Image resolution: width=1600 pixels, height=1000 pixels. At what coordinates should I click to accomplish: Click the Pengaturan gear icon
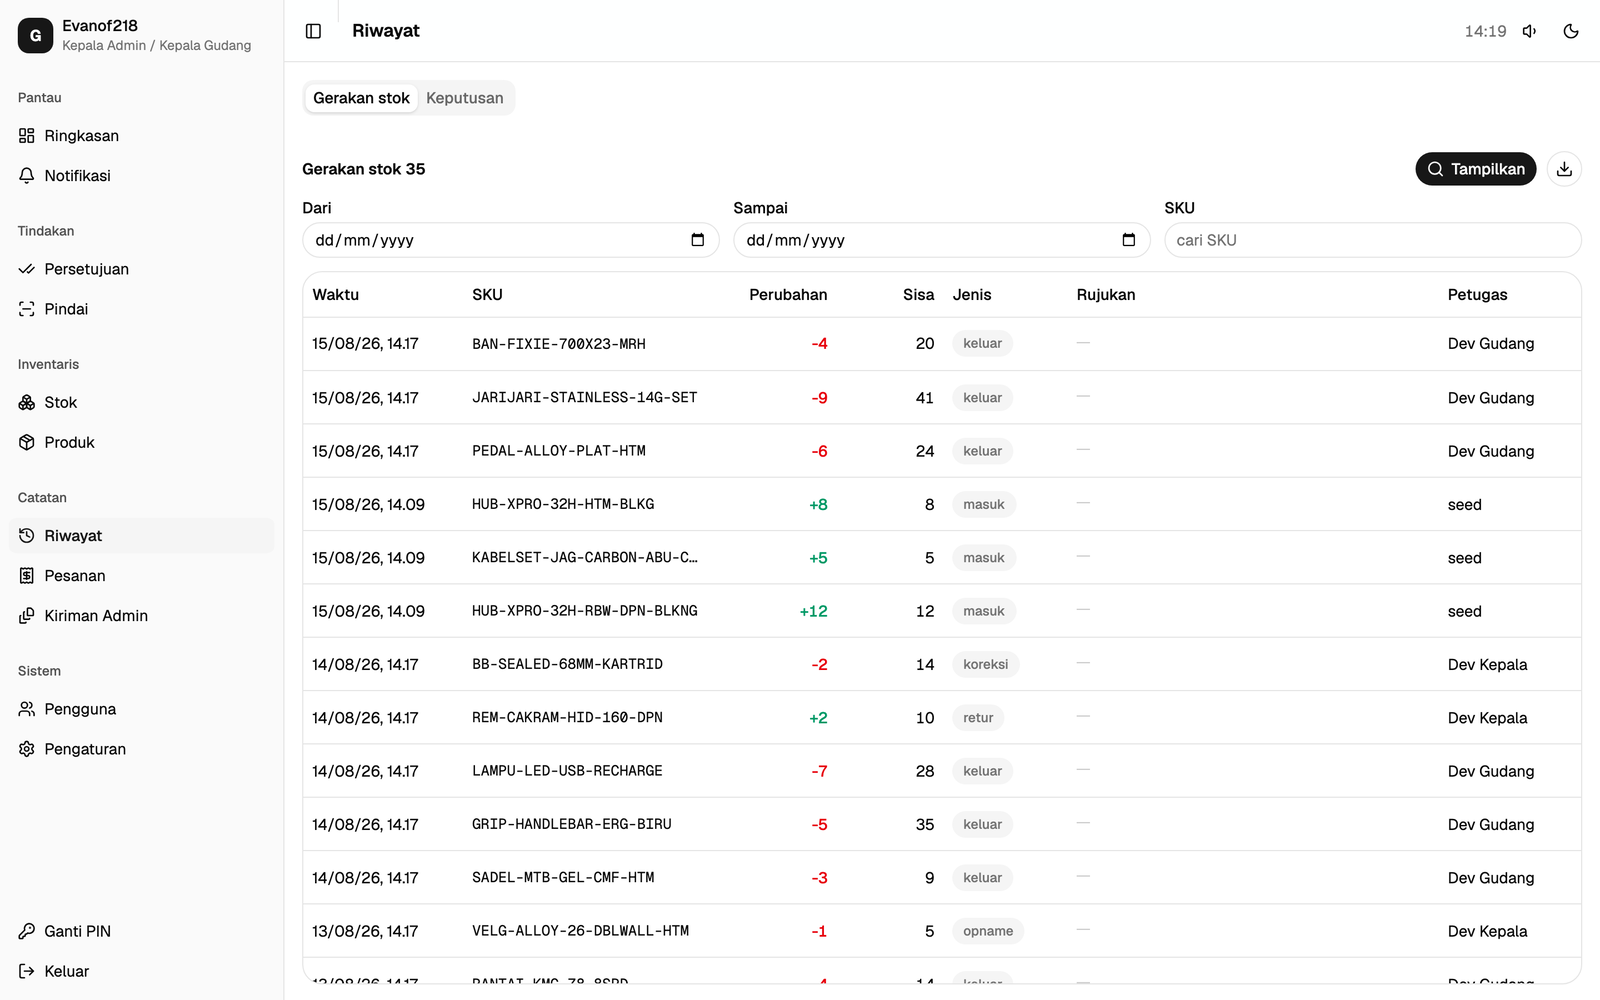click(x=27, y=749)
